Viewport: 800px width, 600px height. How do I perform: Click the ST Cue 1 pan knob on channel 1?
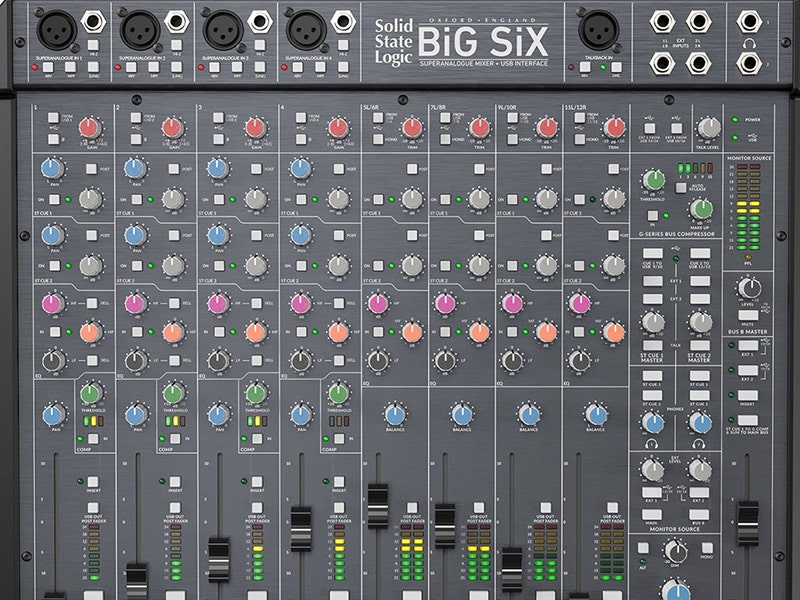[x=52, y=168]
